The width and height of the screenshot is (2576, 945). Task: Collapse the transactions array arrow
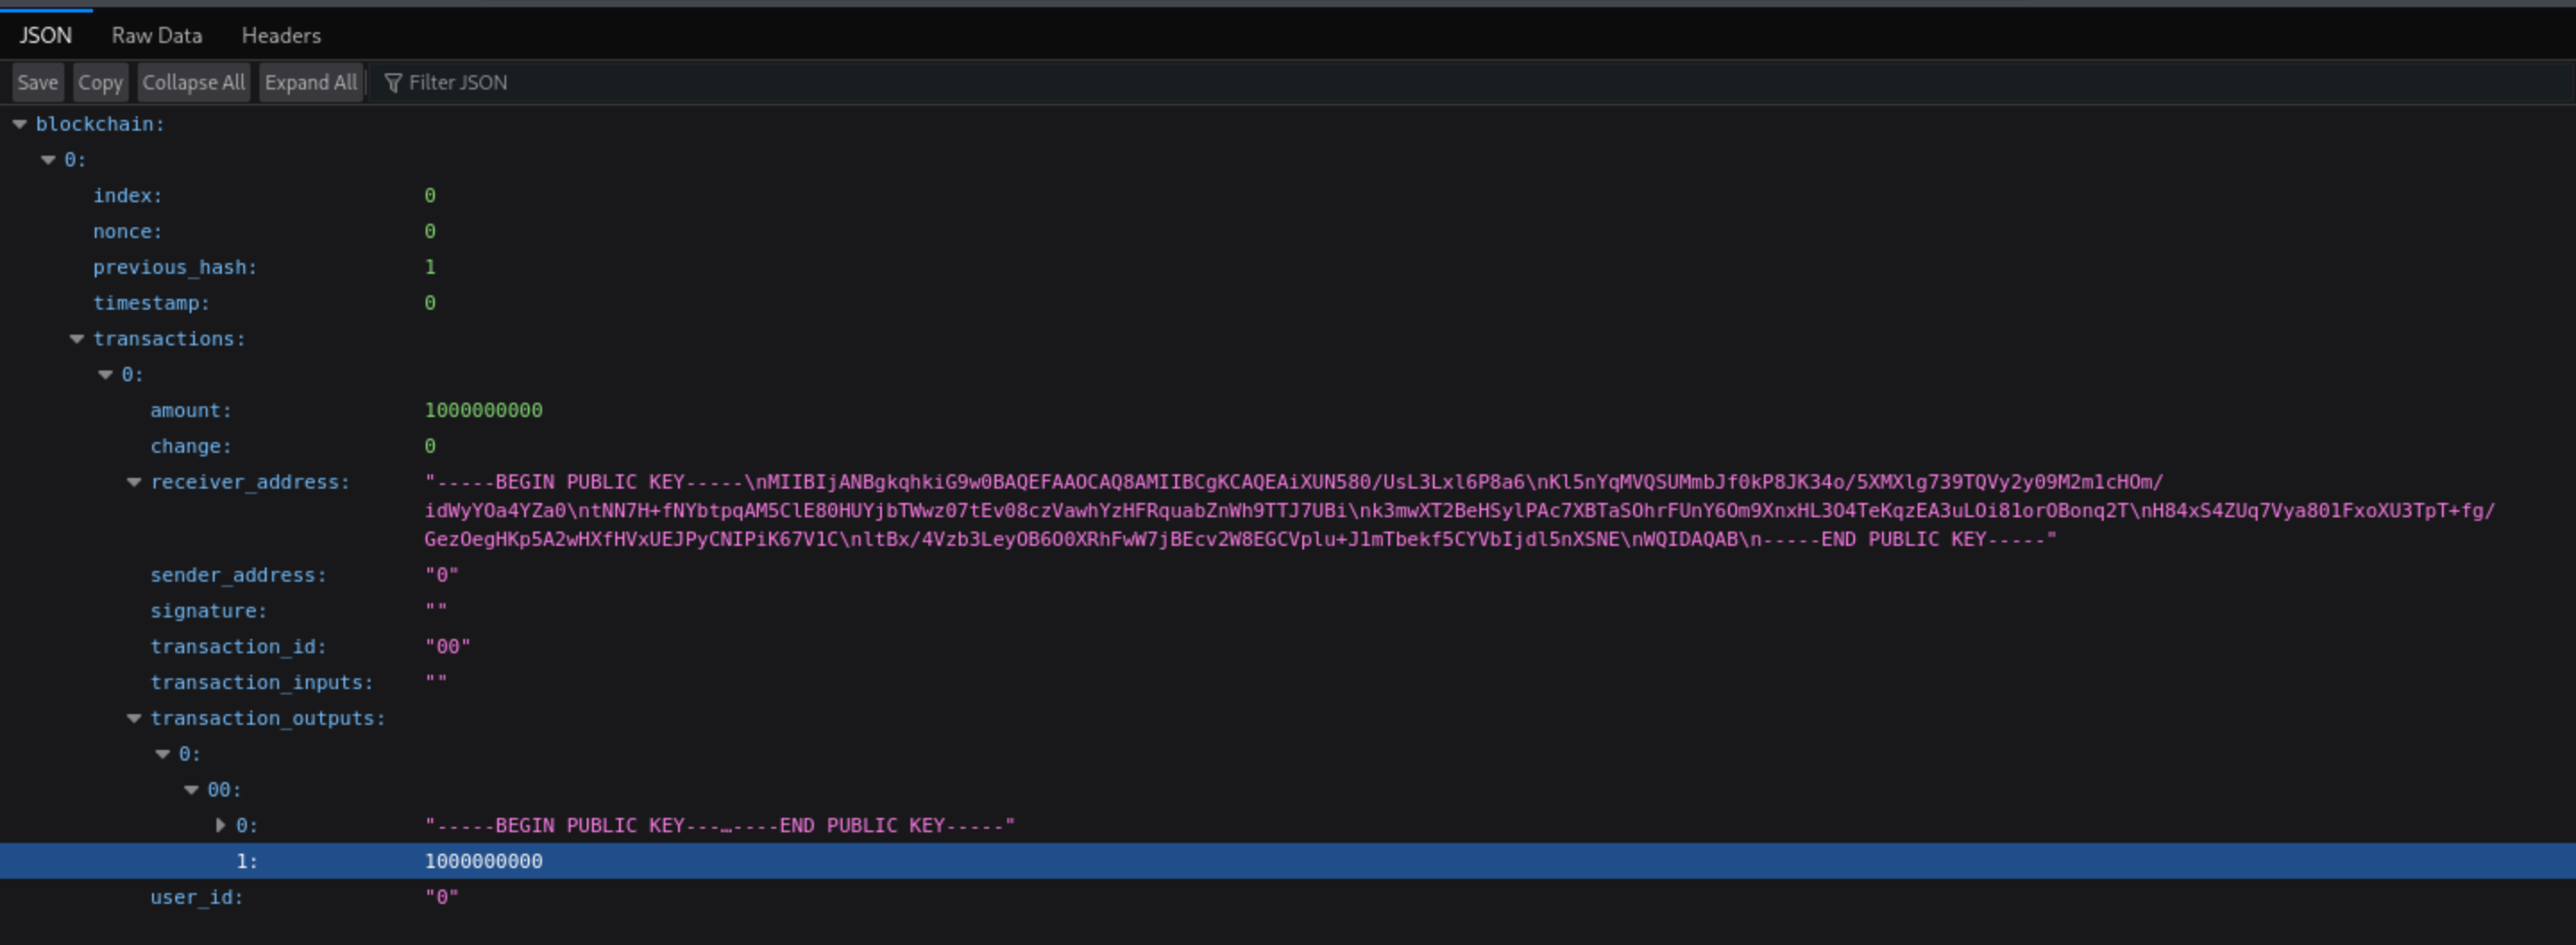tap(77, 339)
